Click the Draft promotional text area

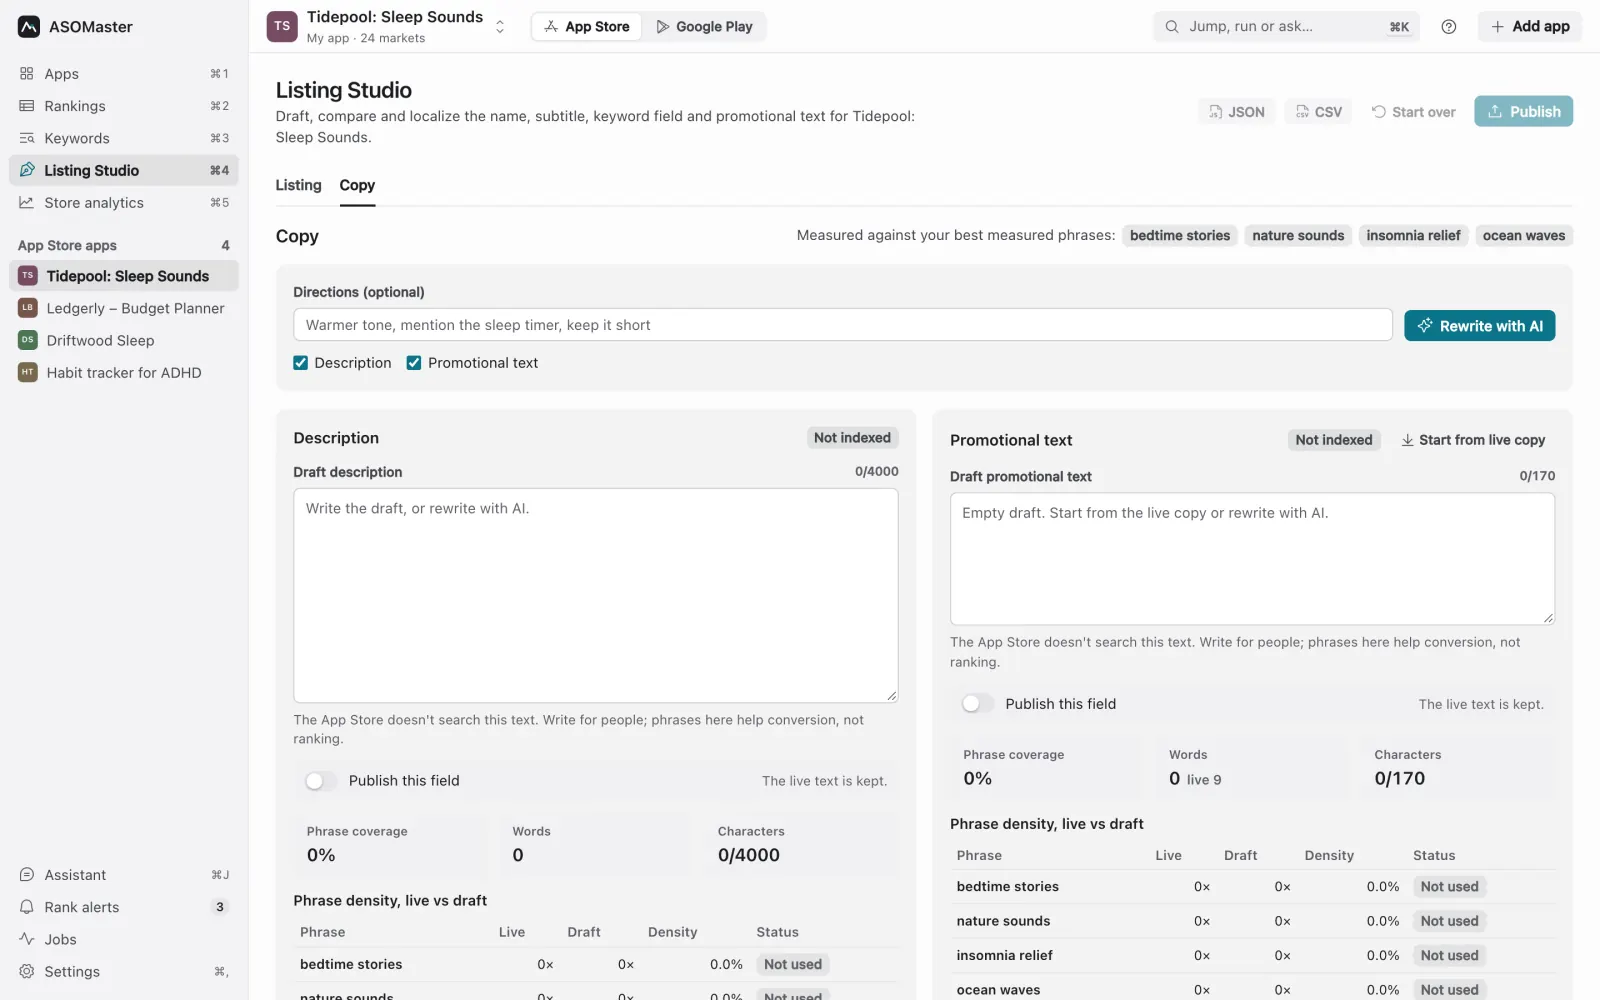1252,559
